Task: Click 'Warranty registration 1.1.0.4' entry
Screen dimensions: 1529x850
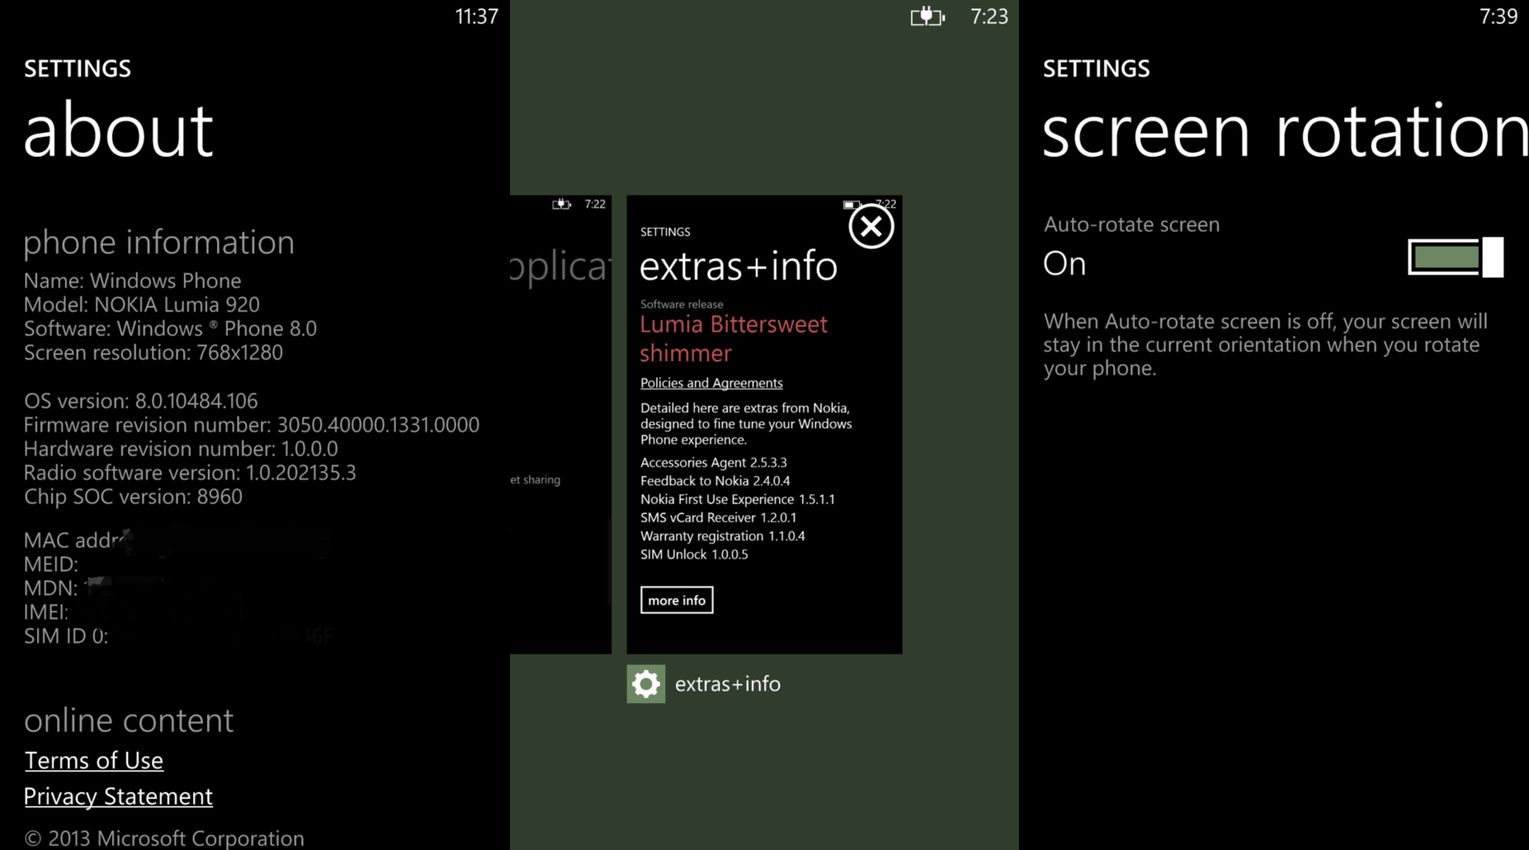Action: point(722,536)
